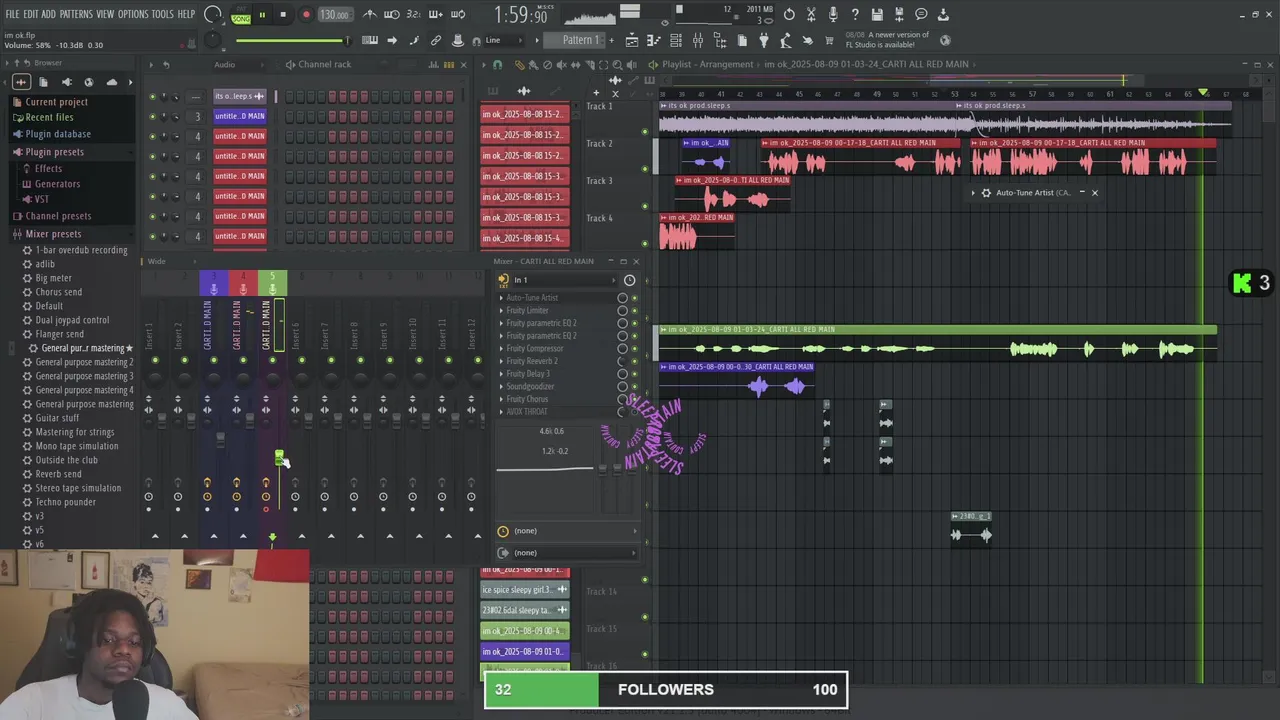Click the one-click audio recording microphone

[x=833, y=14]
